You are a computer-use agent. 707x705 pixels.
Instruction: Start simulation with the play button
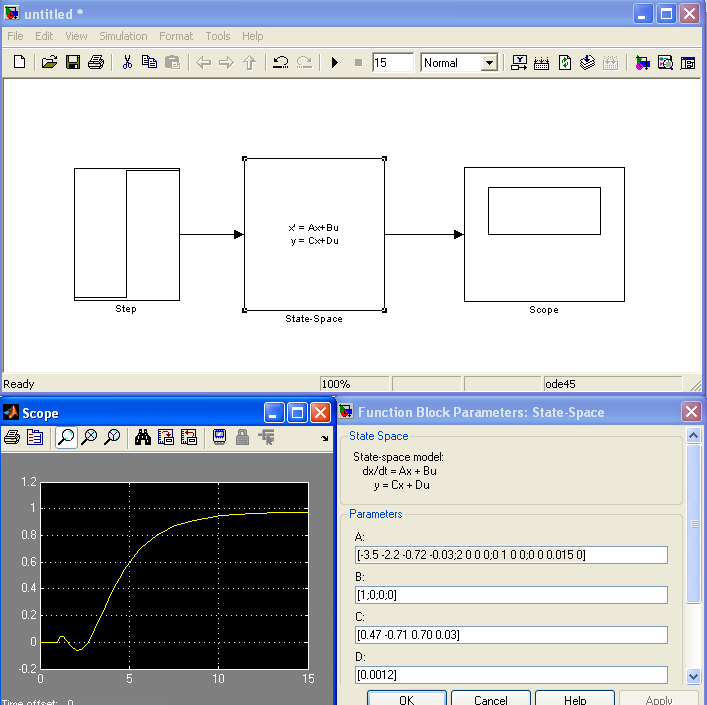tap(335, 62)
